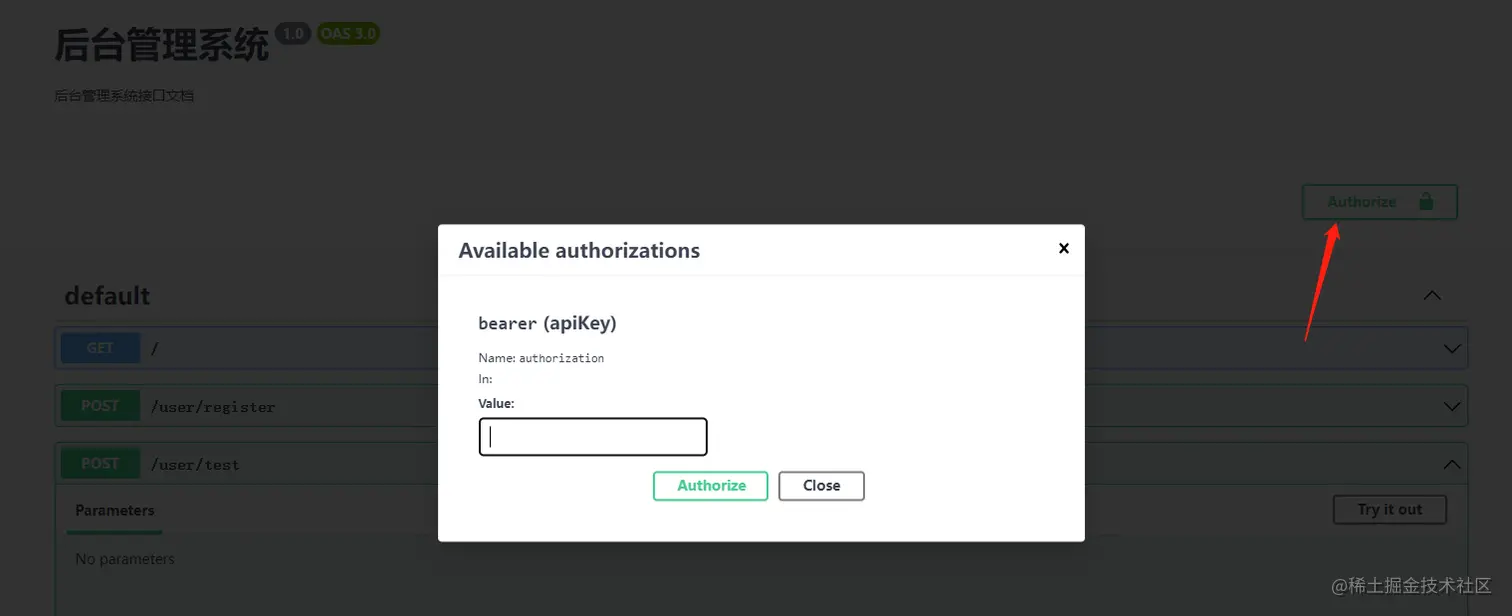Click the OAS 3.0 badge
This screenshot has width=1512, height=616.
tap(348, 34)
